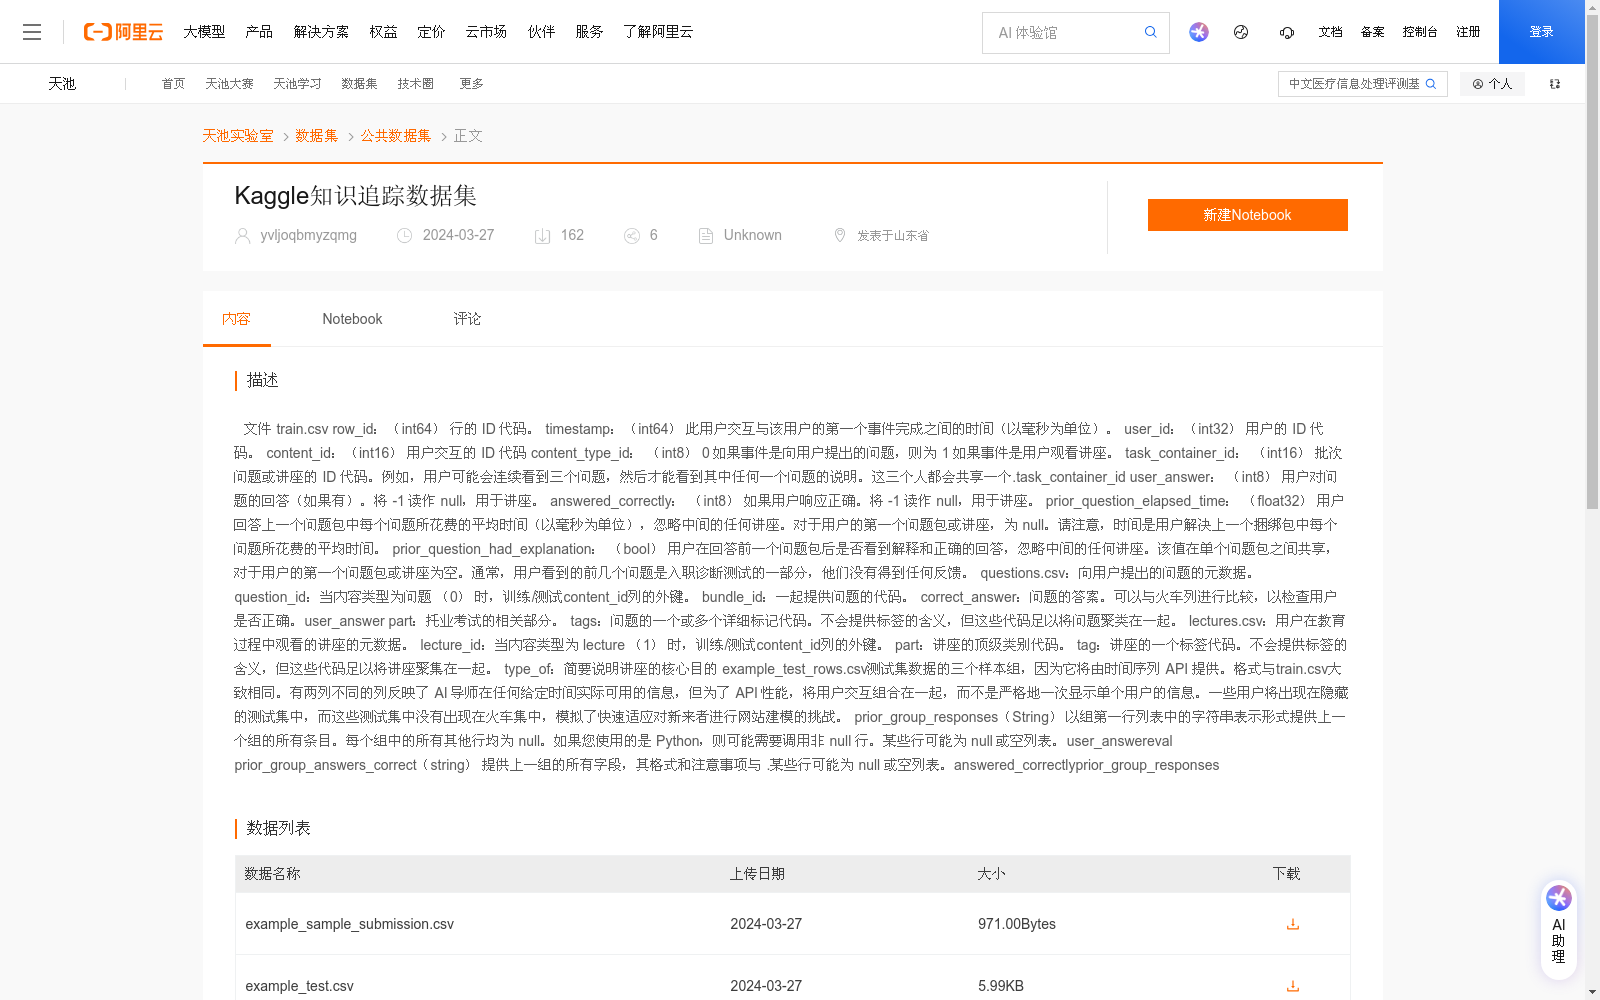This screenshot has height=1000, width=1600.
Task: Open 天池学习 in Tianchi navigation
Action: tap(297, 84)
